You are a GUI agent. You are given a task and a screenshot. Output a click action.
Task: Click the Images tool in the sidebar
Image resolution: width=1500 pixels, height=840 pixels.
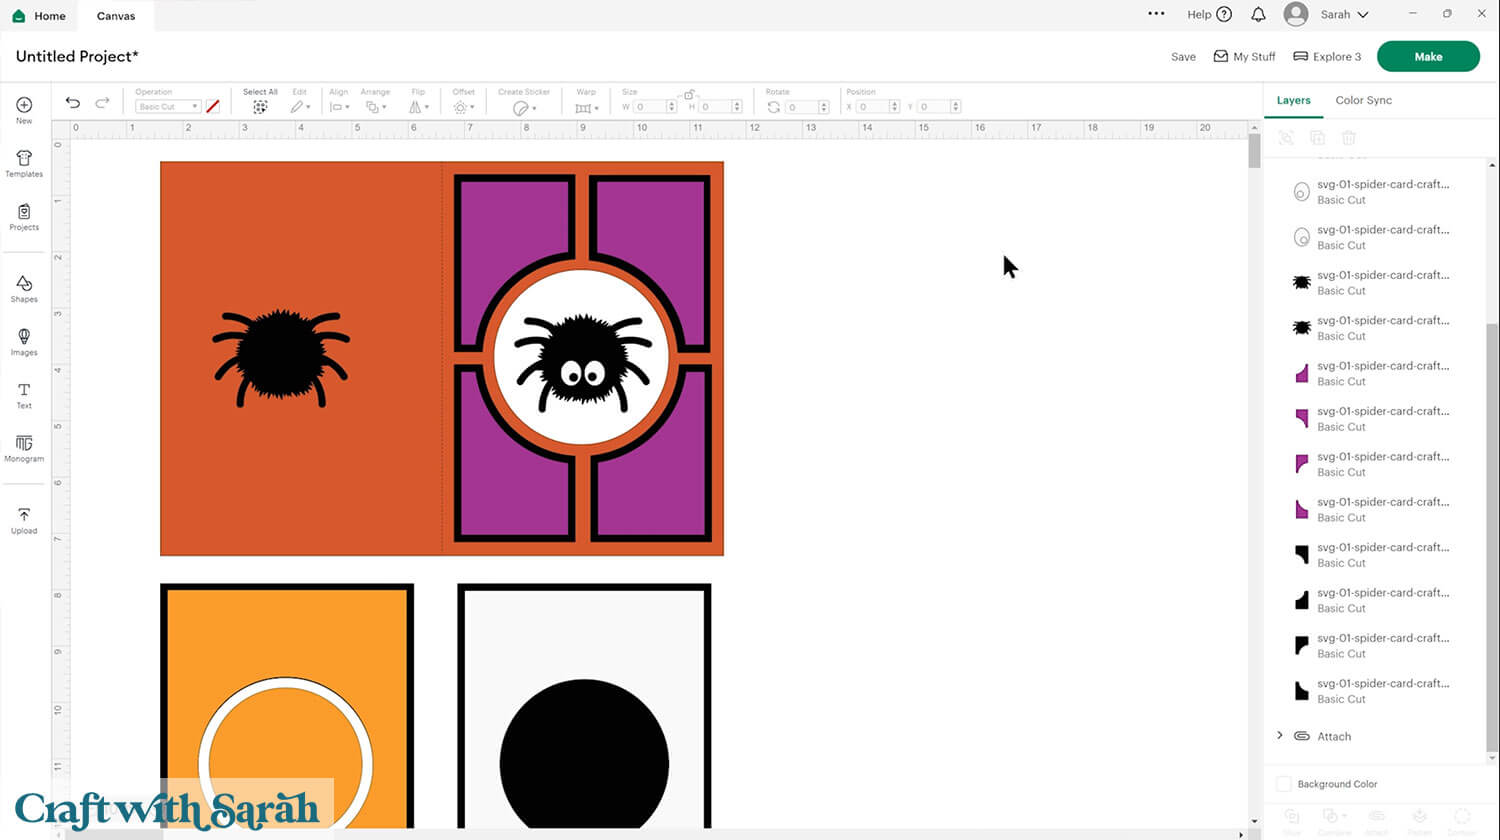tap(23, 341)
